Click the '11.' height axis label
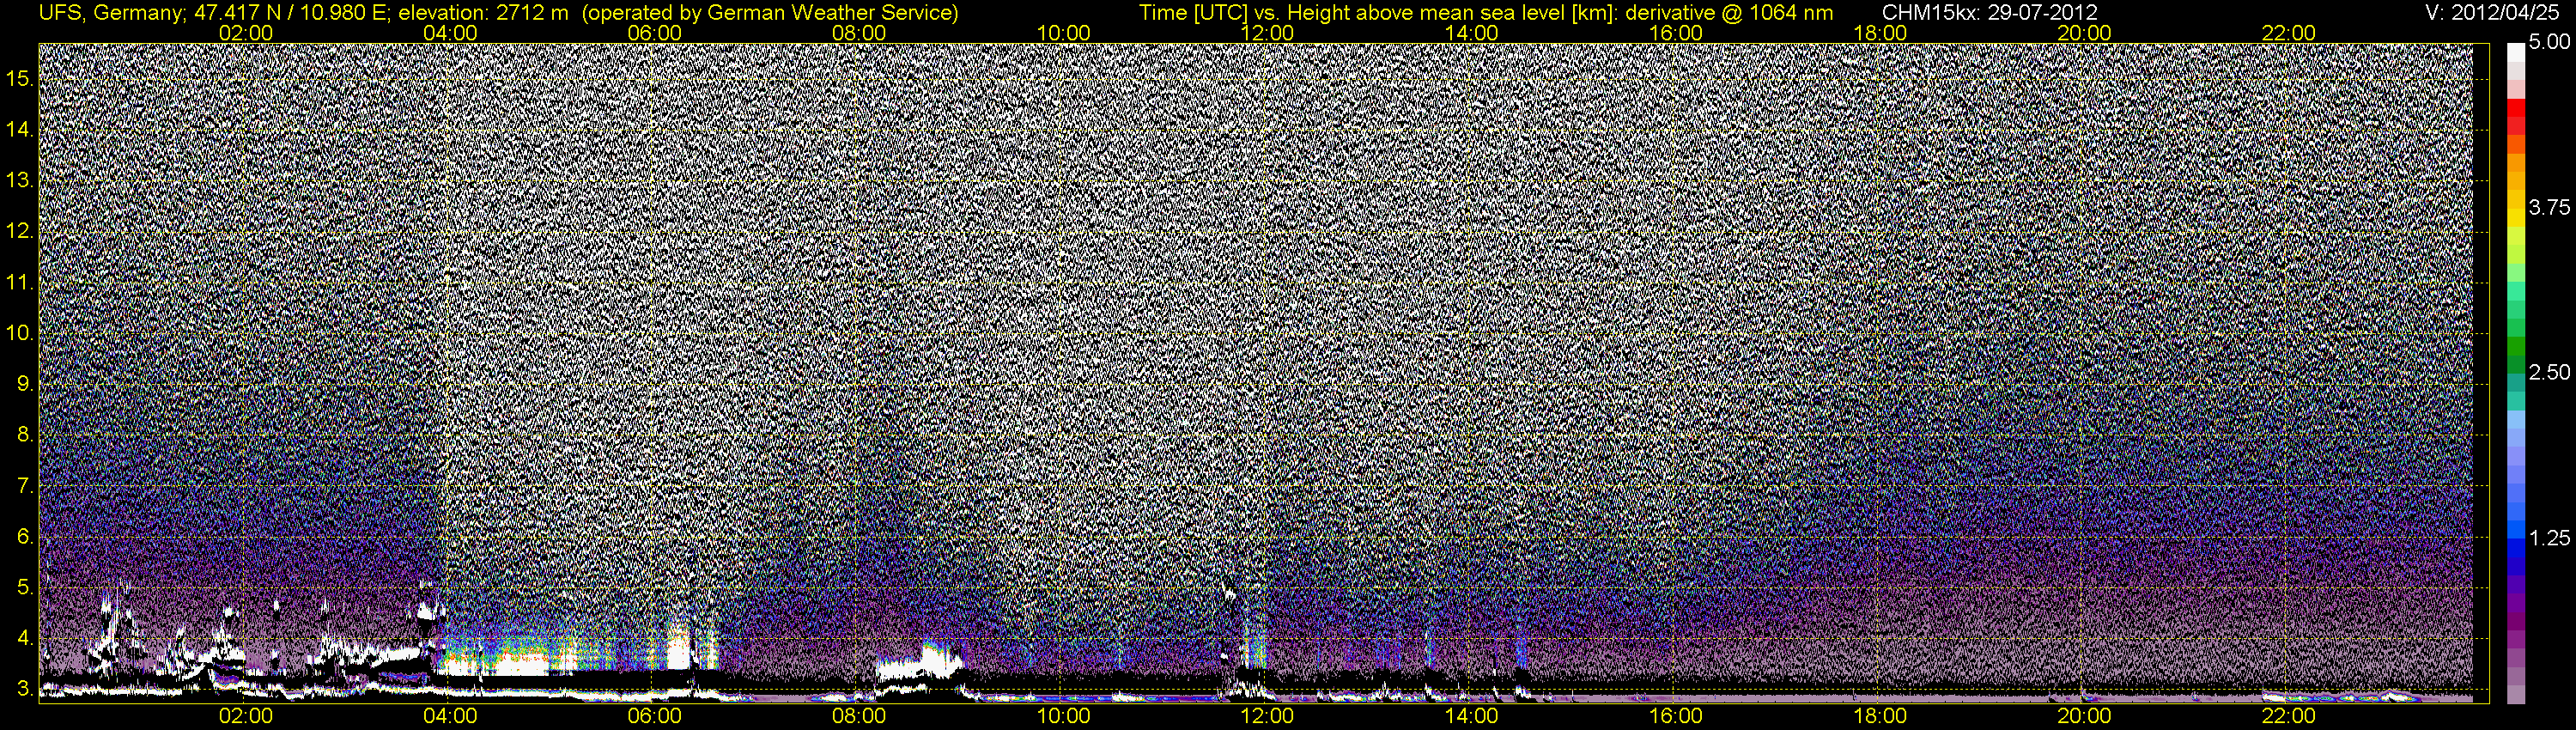This screenshot has width=2576, height=730. 21,283
